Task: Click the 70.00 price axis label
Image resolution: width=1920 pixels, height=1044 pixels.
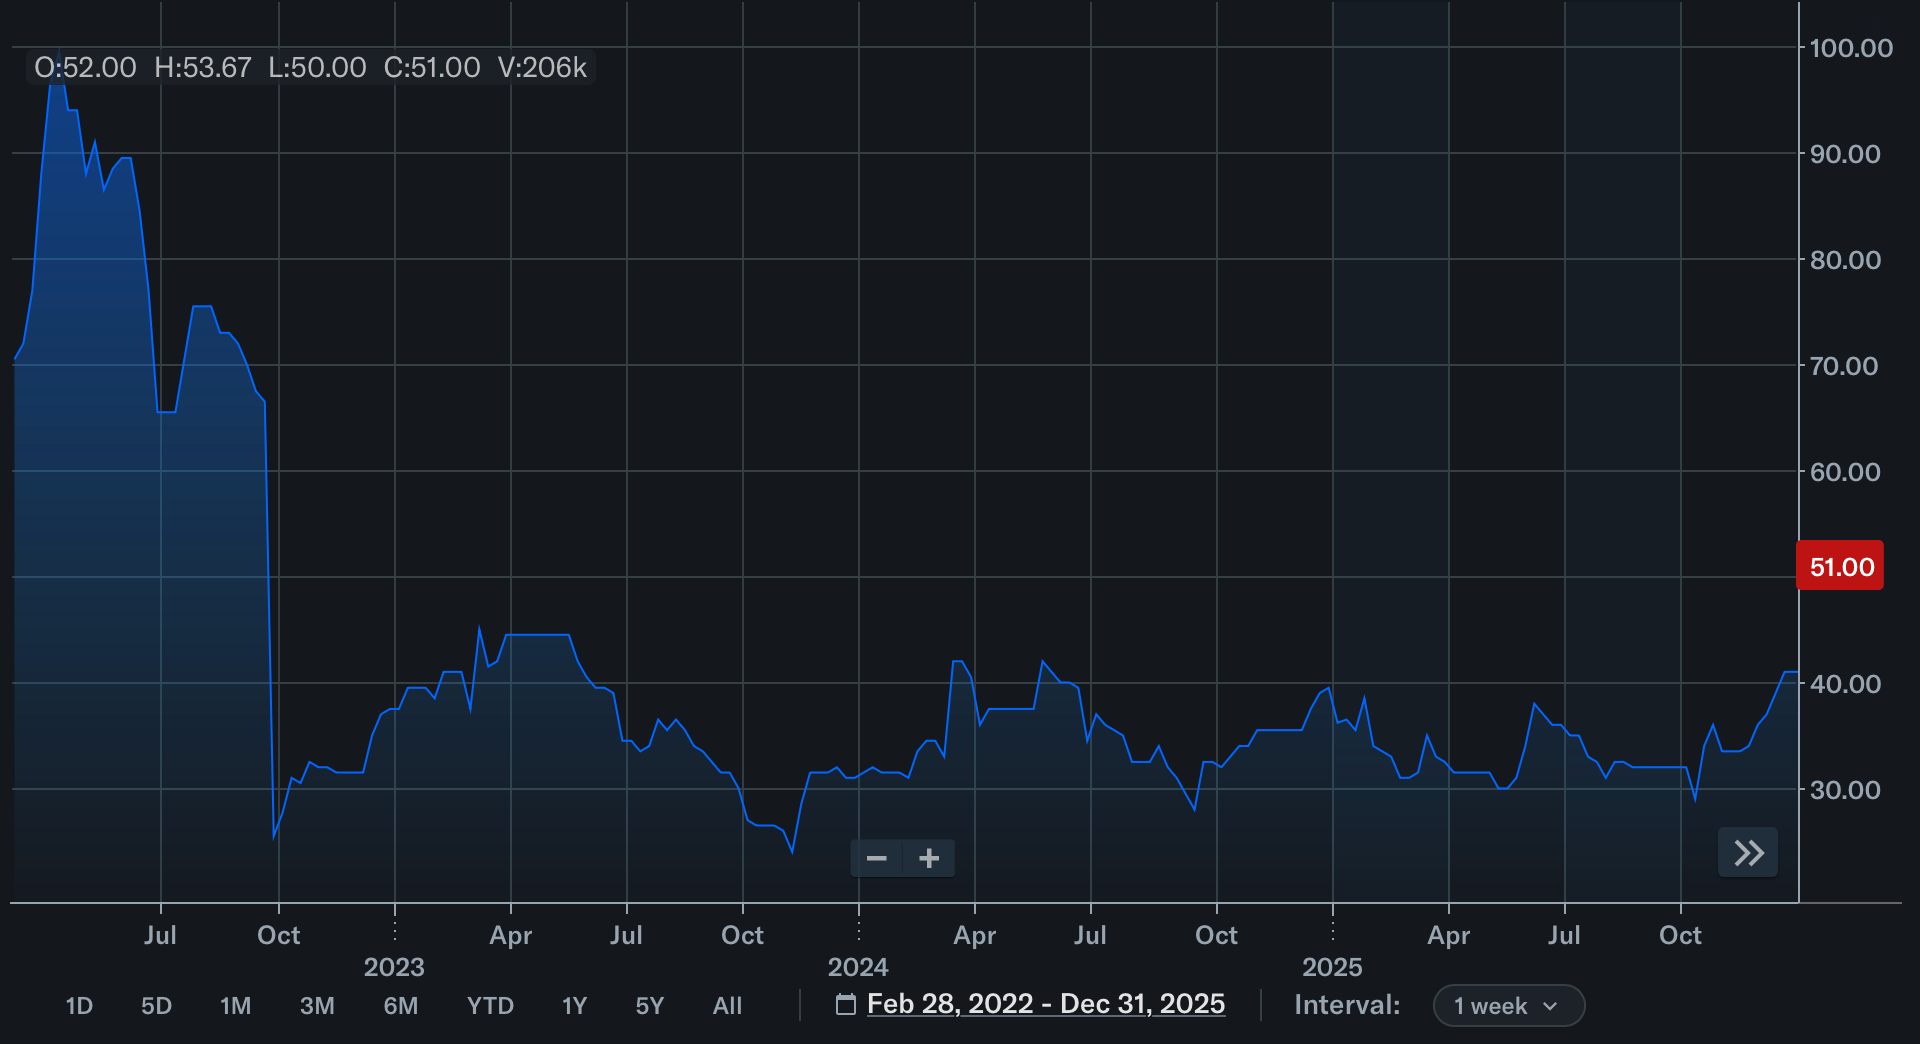Action: pos(1846,366)
